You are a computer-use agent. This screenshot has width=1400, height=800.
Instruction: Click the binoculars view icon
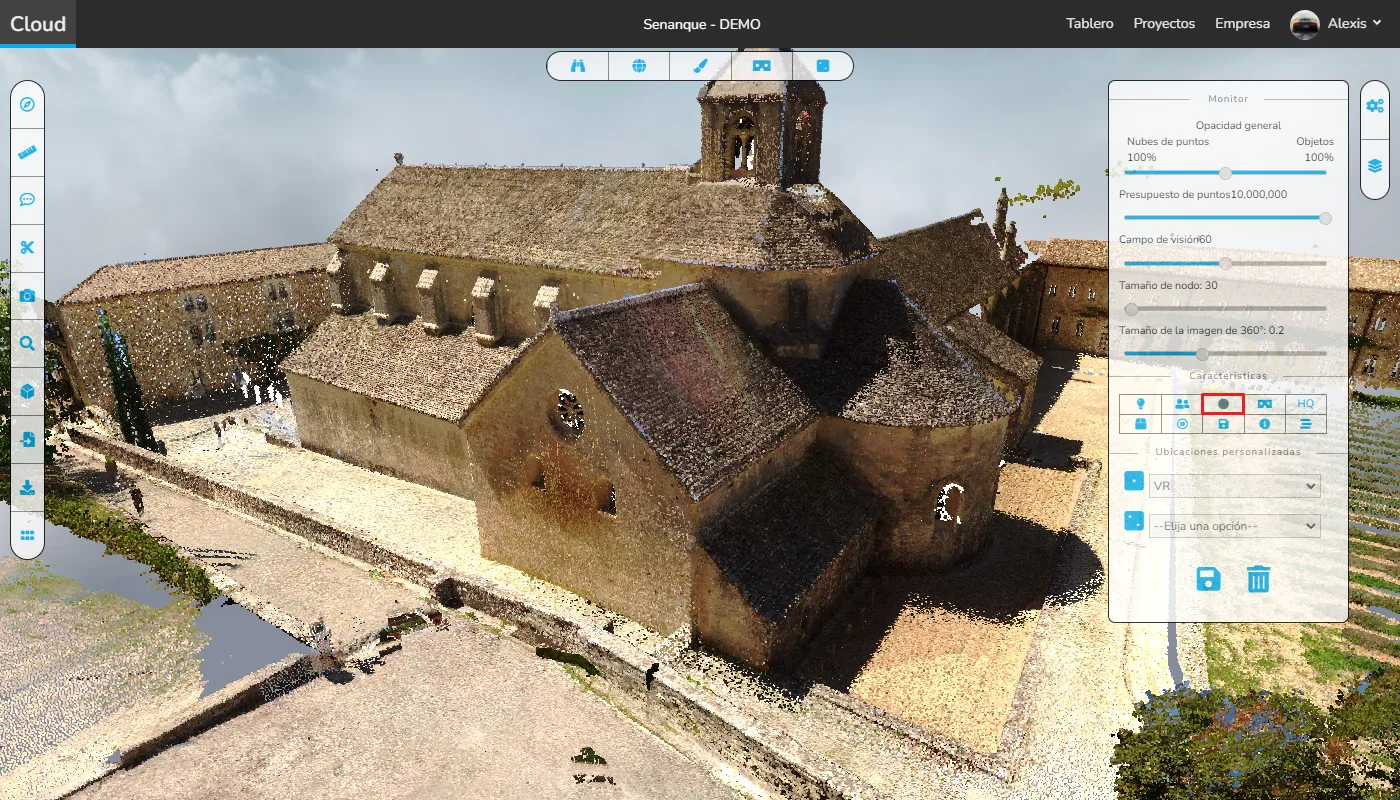(x=578, y=66)
